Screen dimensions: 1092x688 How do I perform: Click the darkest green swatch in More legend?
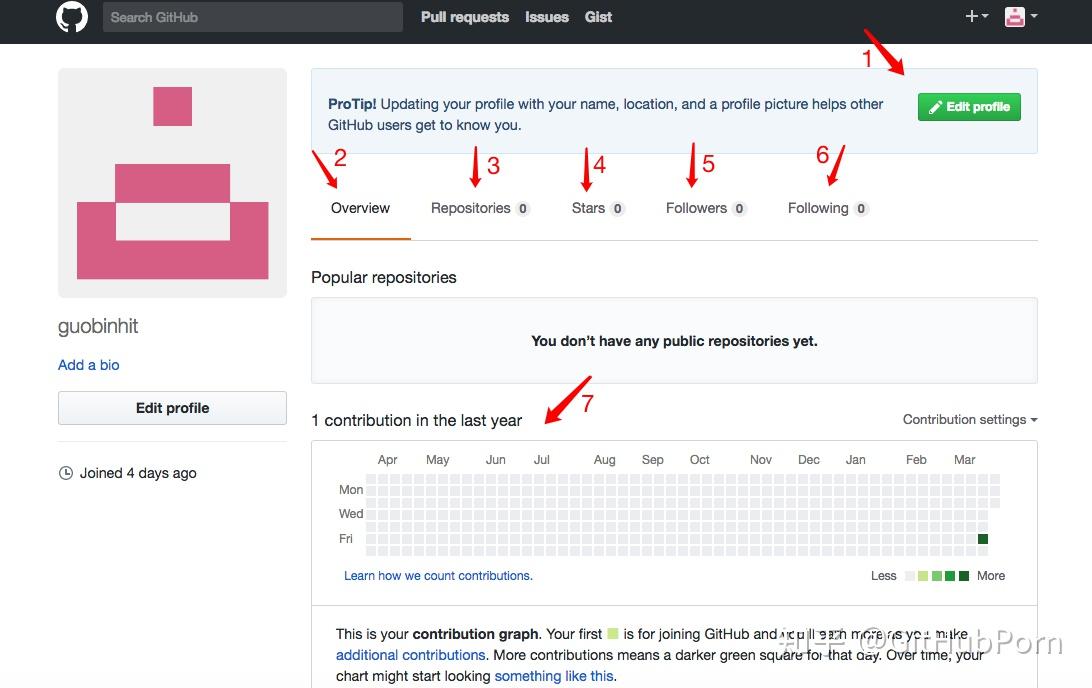964,576
